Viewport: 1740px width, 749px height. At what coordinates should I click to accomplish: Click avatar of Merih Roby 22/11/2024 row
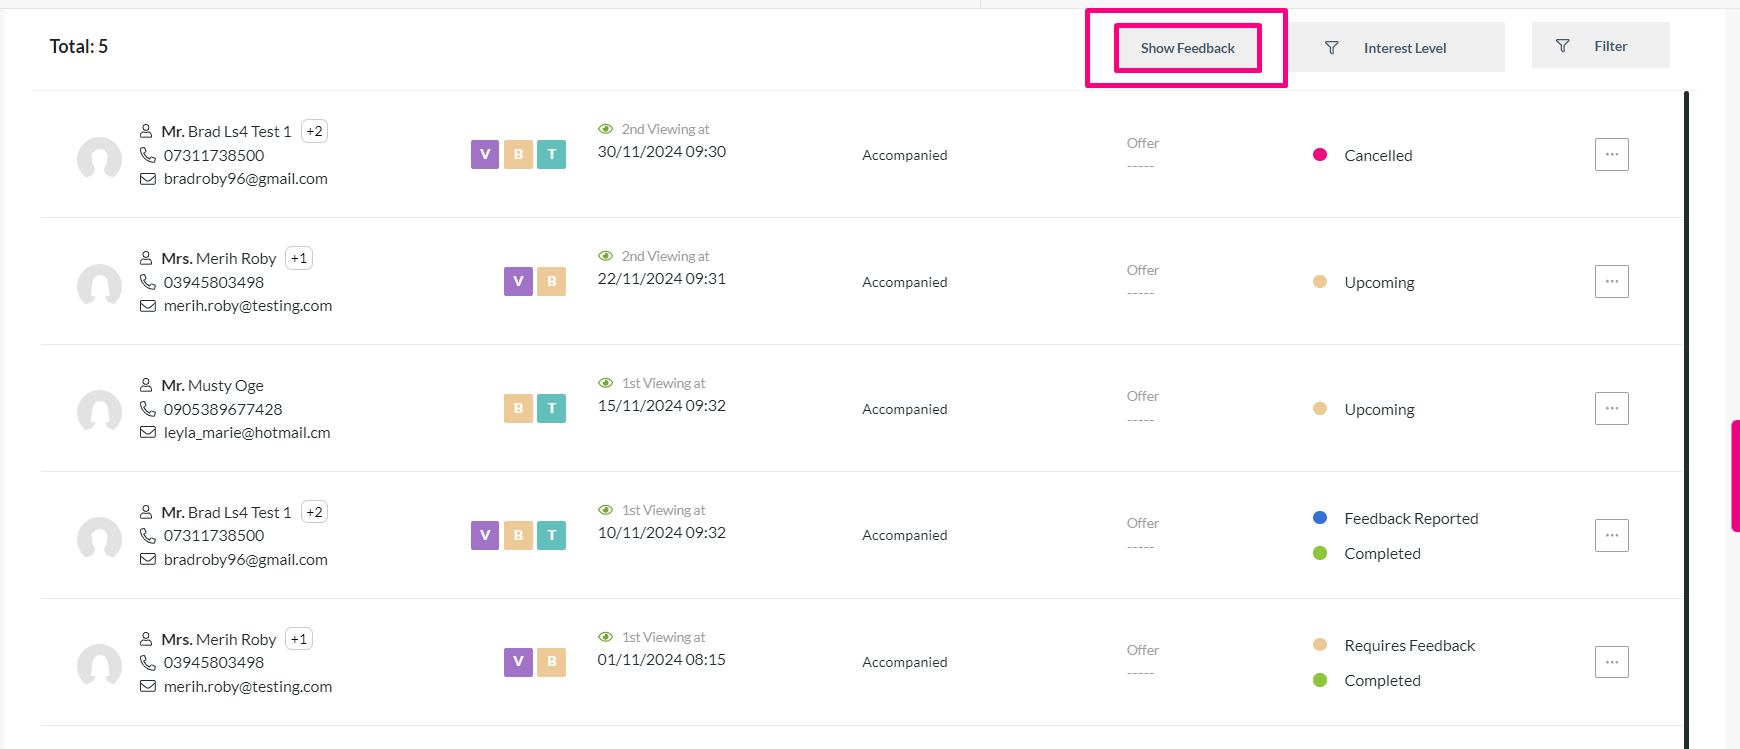99,285
